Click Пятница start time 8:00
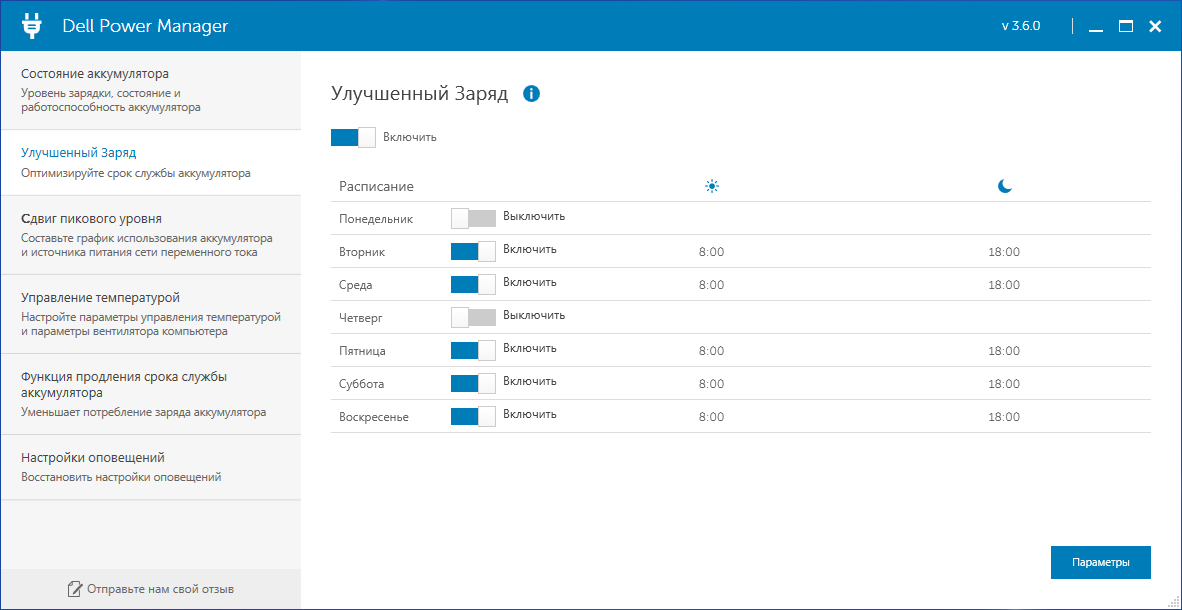Viewport: 1182px width, 610px height. pyautogui.click(x=712, y=351)
